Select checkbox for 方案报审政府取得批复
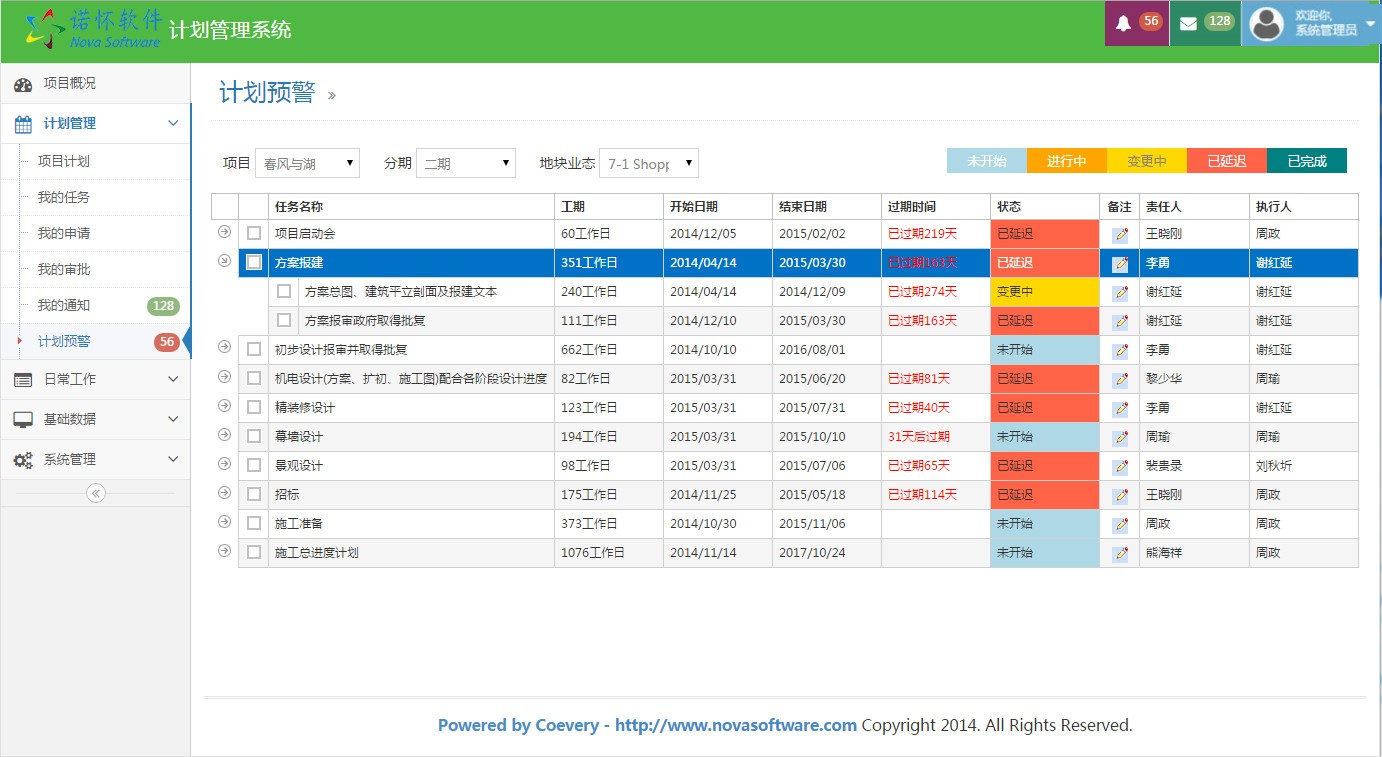 click(284, 320)
